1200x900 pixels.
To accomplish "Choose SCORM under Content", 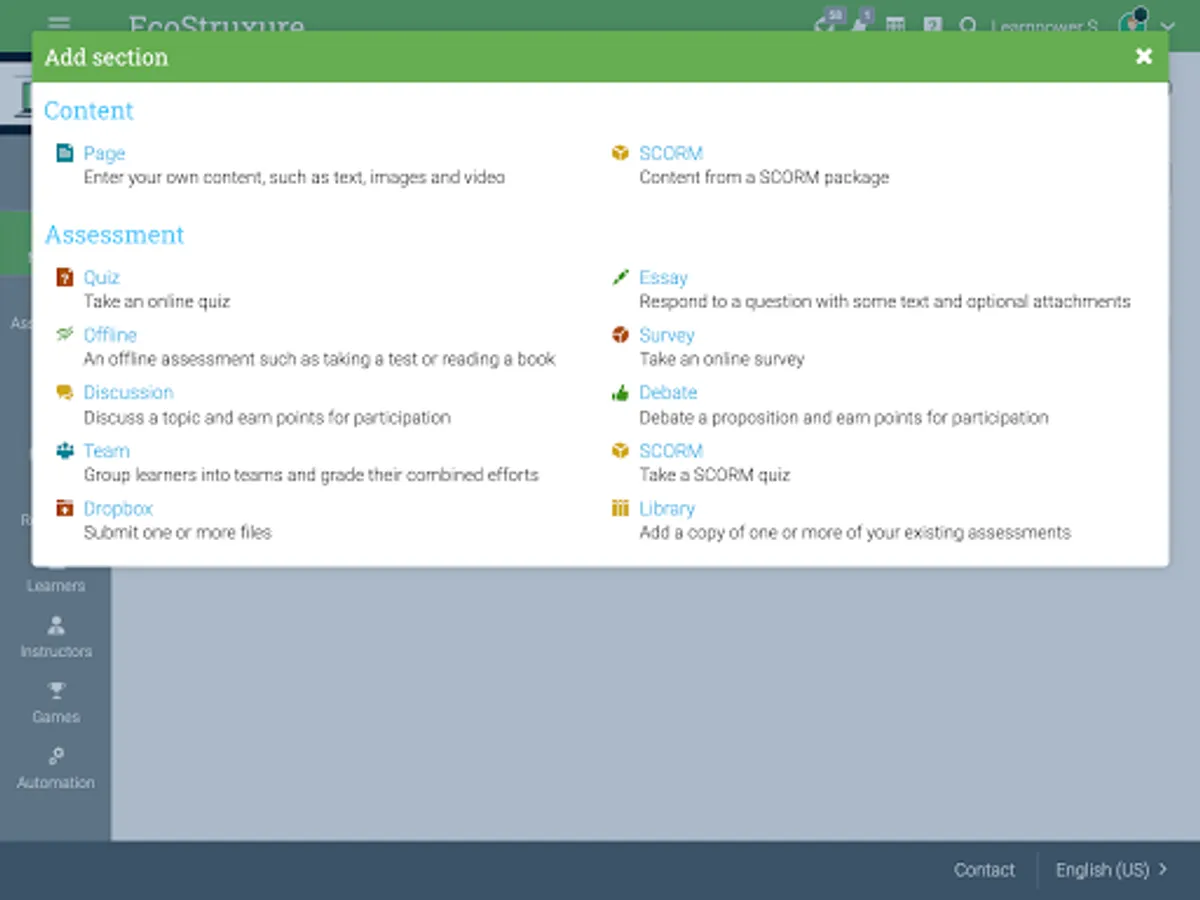I will tap(671, 153).
